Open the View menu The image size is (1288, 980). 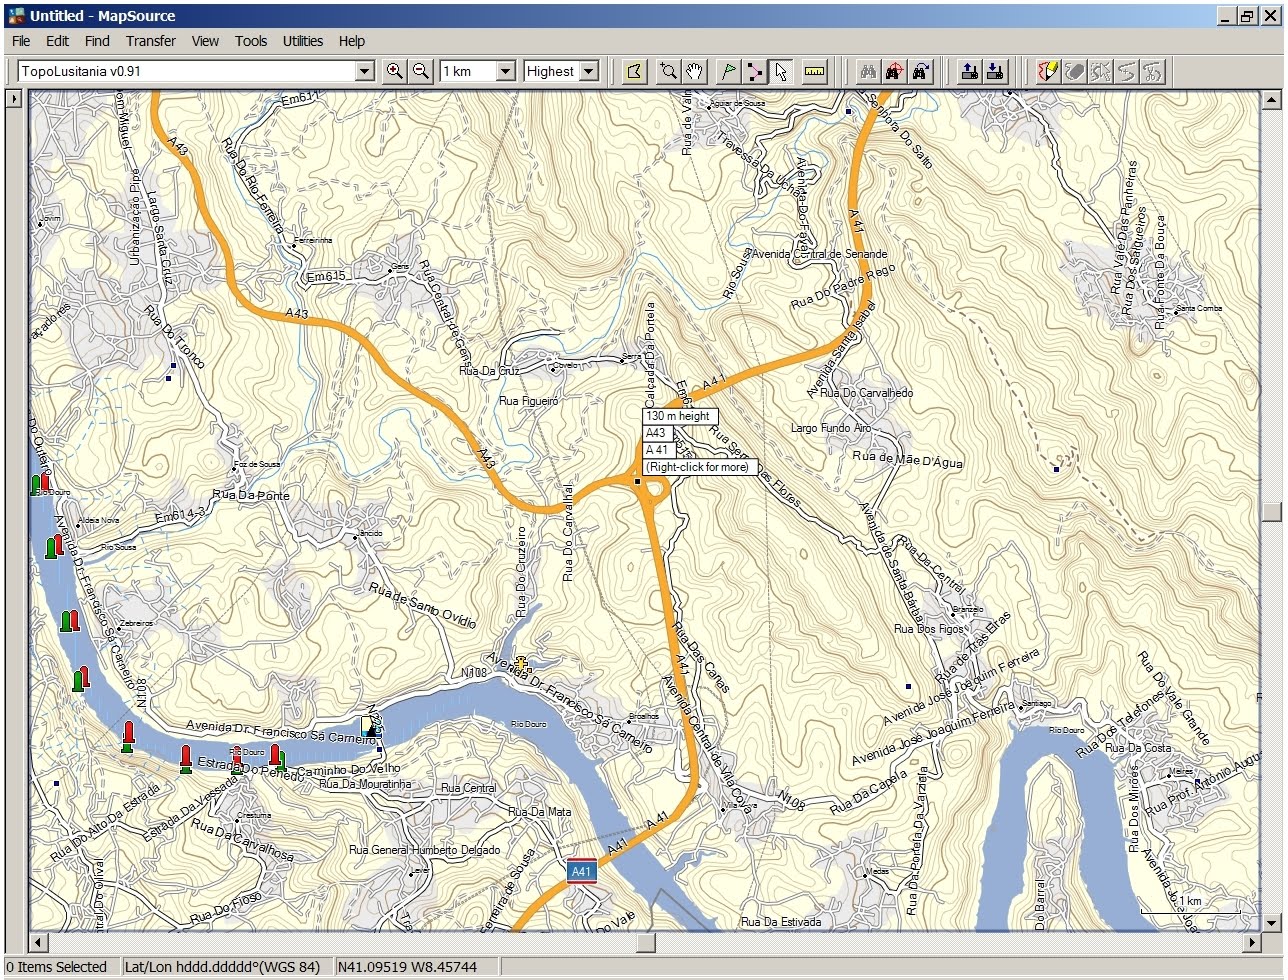coord(205,41)
